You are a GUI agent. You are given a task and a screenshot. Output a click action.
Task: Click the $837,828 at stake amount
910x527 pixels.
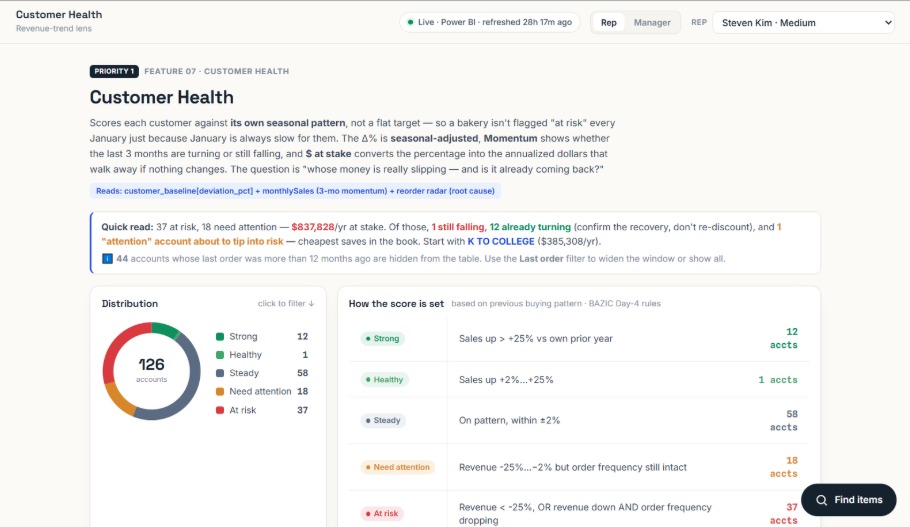tap(313, 227)
